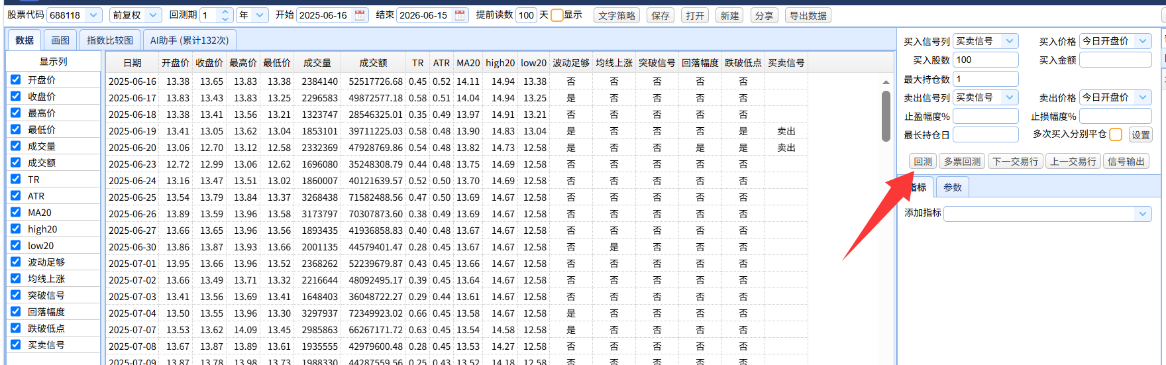The height and width of the screenshot is (365, 1166).
Task: Toggle the 突破信号 column checkbox
Action: tap(16, 294)
